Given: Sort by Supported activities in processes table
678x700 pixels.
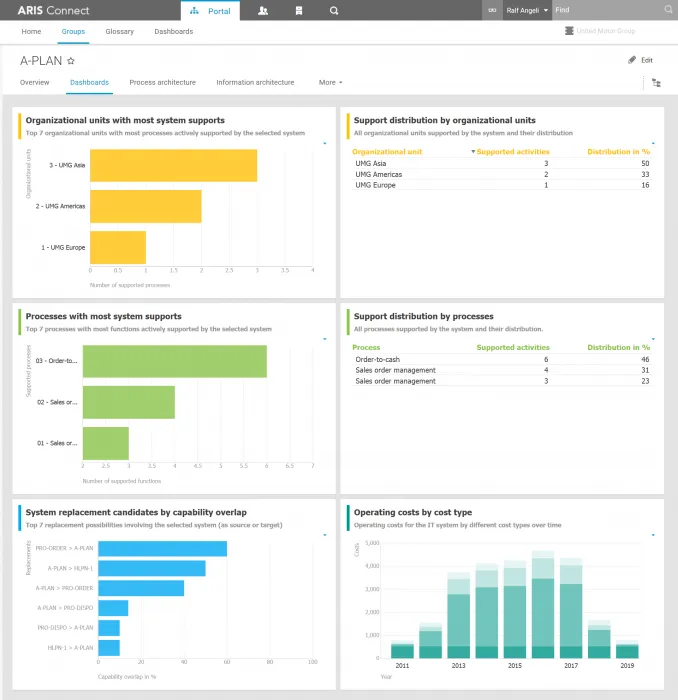Looking at the screenshot, I should 513,347.
